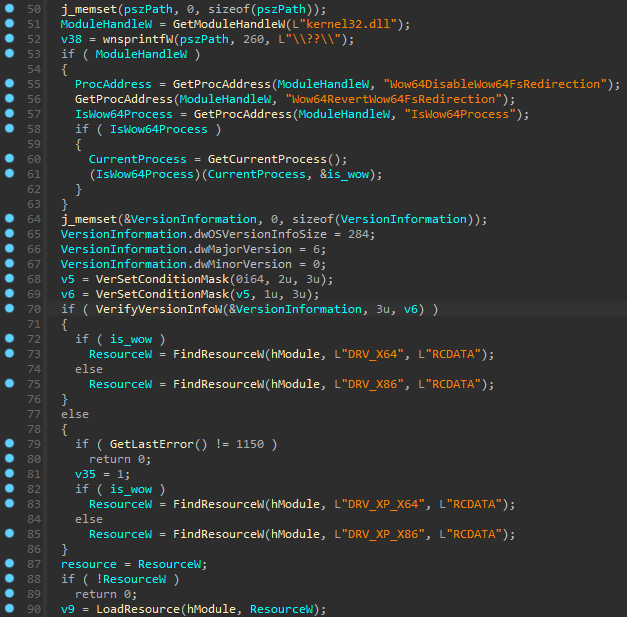Select lowercase resource variable on line 87
Viewport: 627px width, 617px height.
point(89,564)
